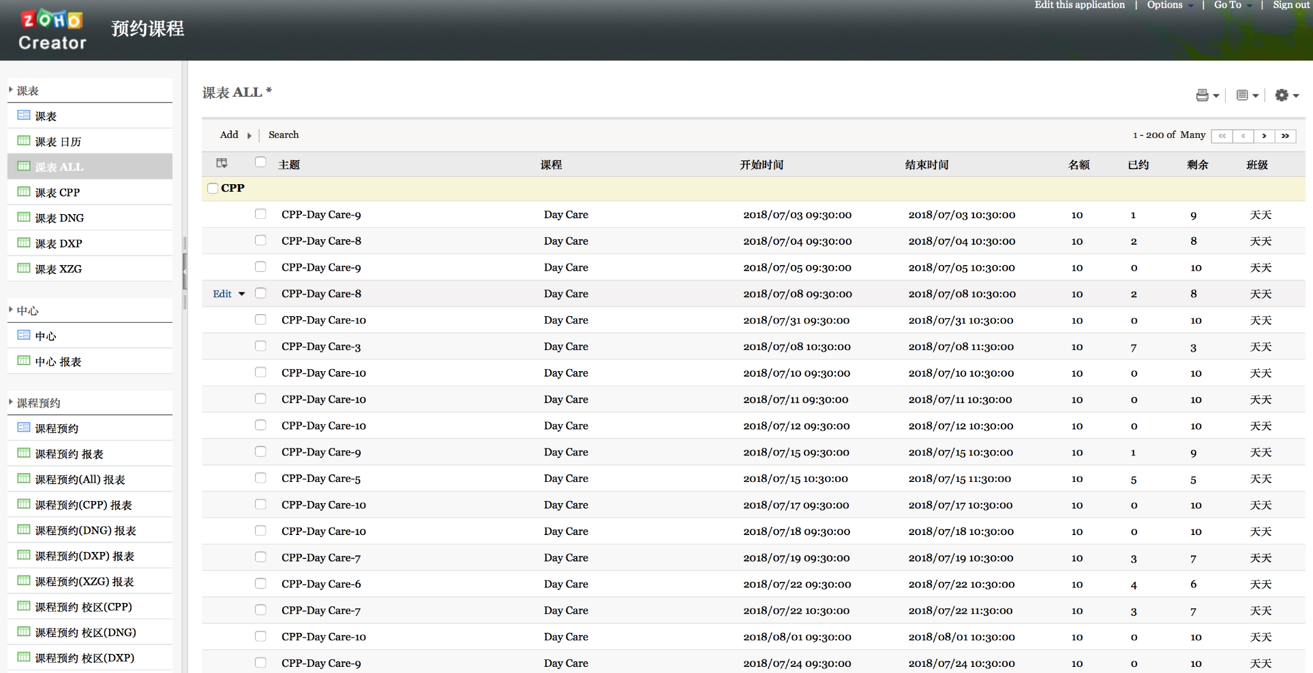
Task: Click Edit this application link
Action: pyautogui.click(x=1079, y=6)
